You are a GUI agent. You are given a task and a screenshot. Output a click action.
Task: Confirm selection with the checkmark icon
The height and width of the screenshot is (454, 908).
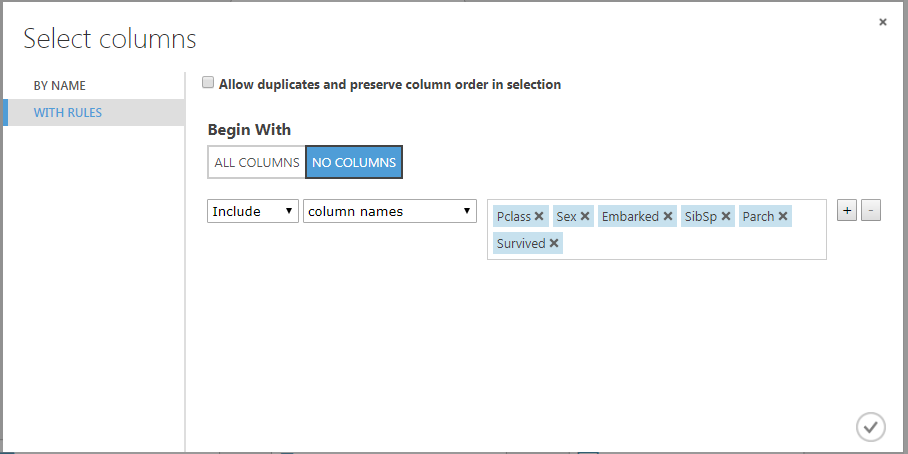click(x=870, y=426)
